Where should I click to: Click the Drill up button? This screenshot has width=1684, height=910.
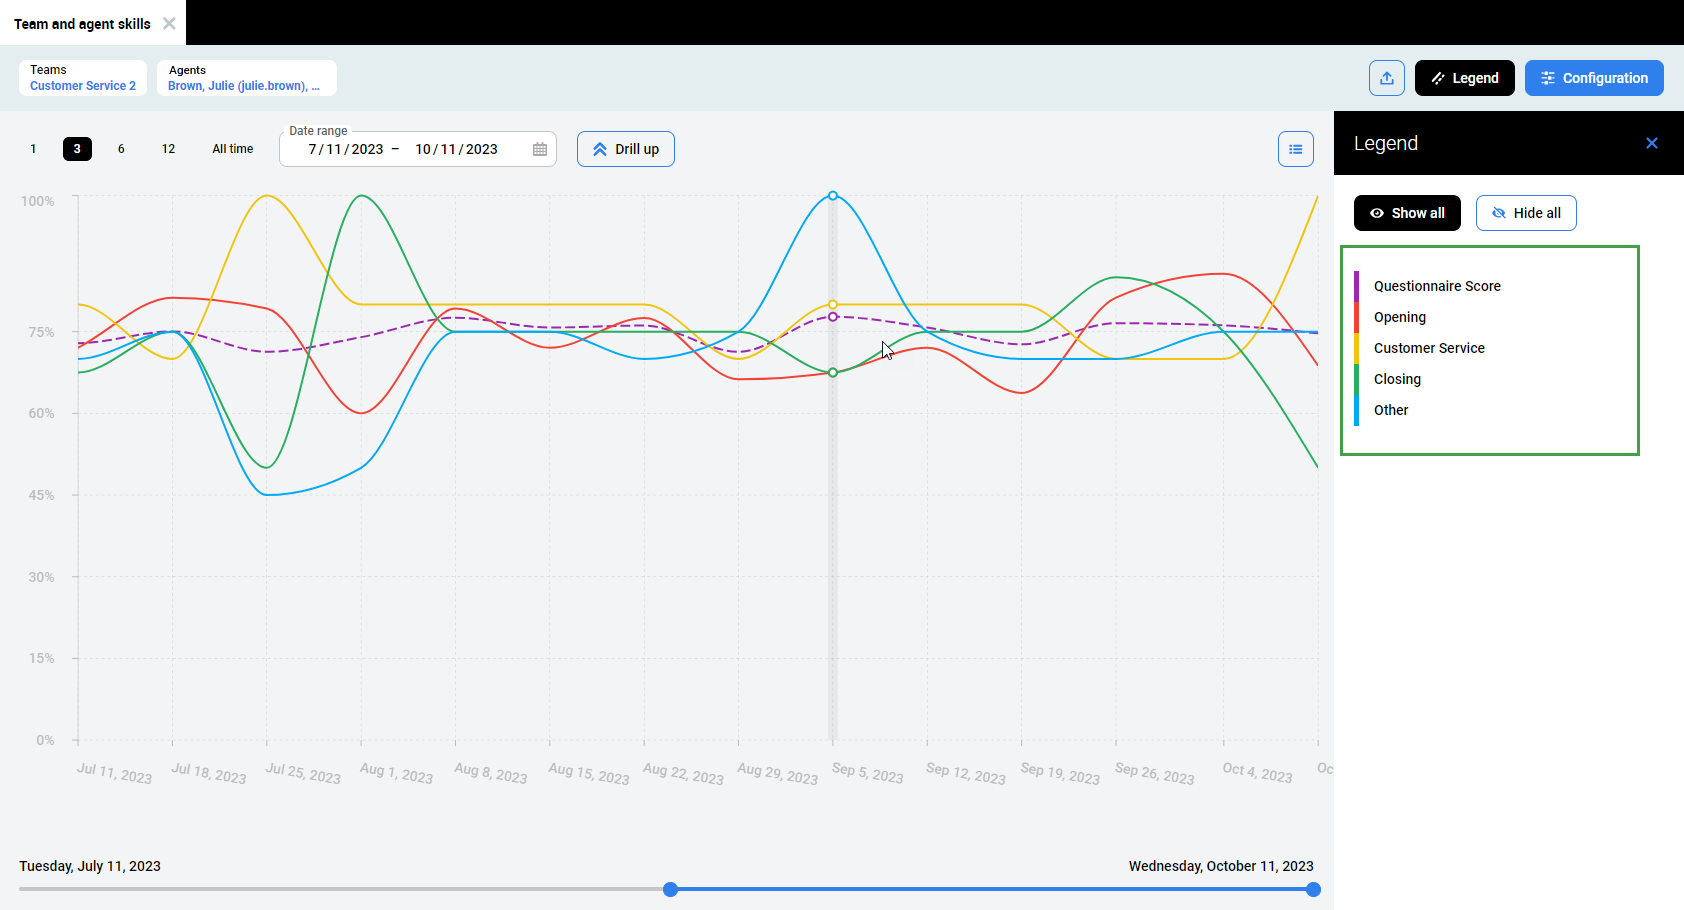pyautogui.click(x=626, y=149)
